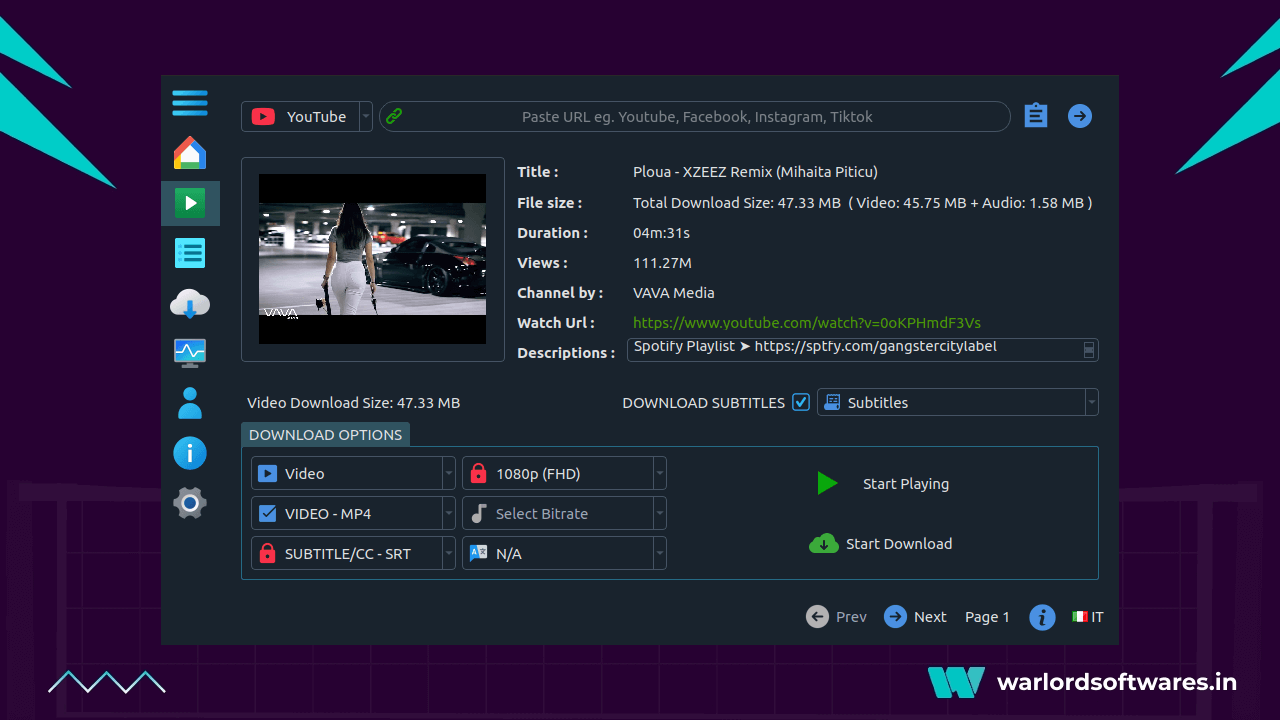The image size is (1280, 720).
Task: Click the views value 111.27M
Action: pos(662,263)
